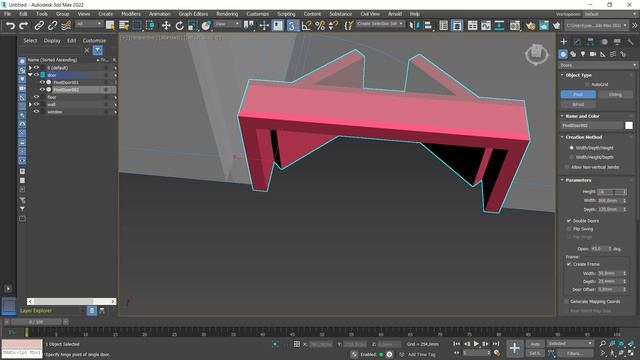The width and height of the screenshot is (640, 360).
Task: Choose the Select and Rotate tool
Action: coord(180,26)
